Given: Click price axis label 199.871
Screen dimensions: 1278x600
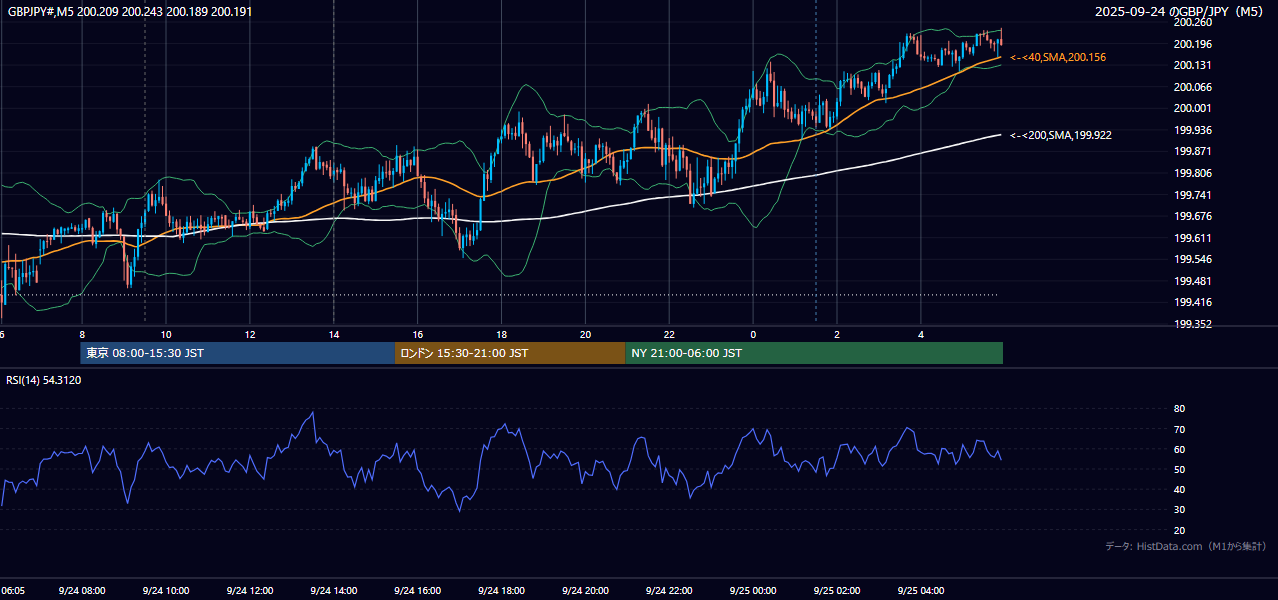Looking at the screenshot, I should tap(1192, 151).
